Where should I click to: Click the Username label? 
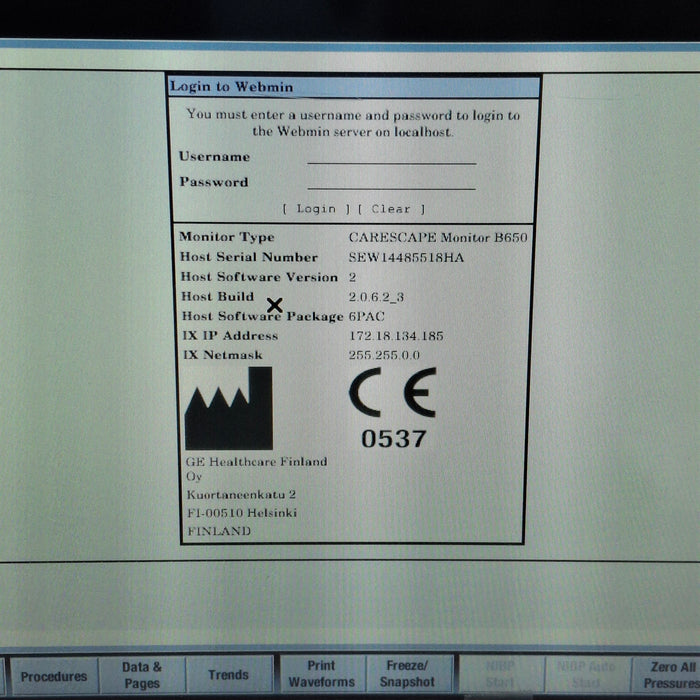pos(214,157)
